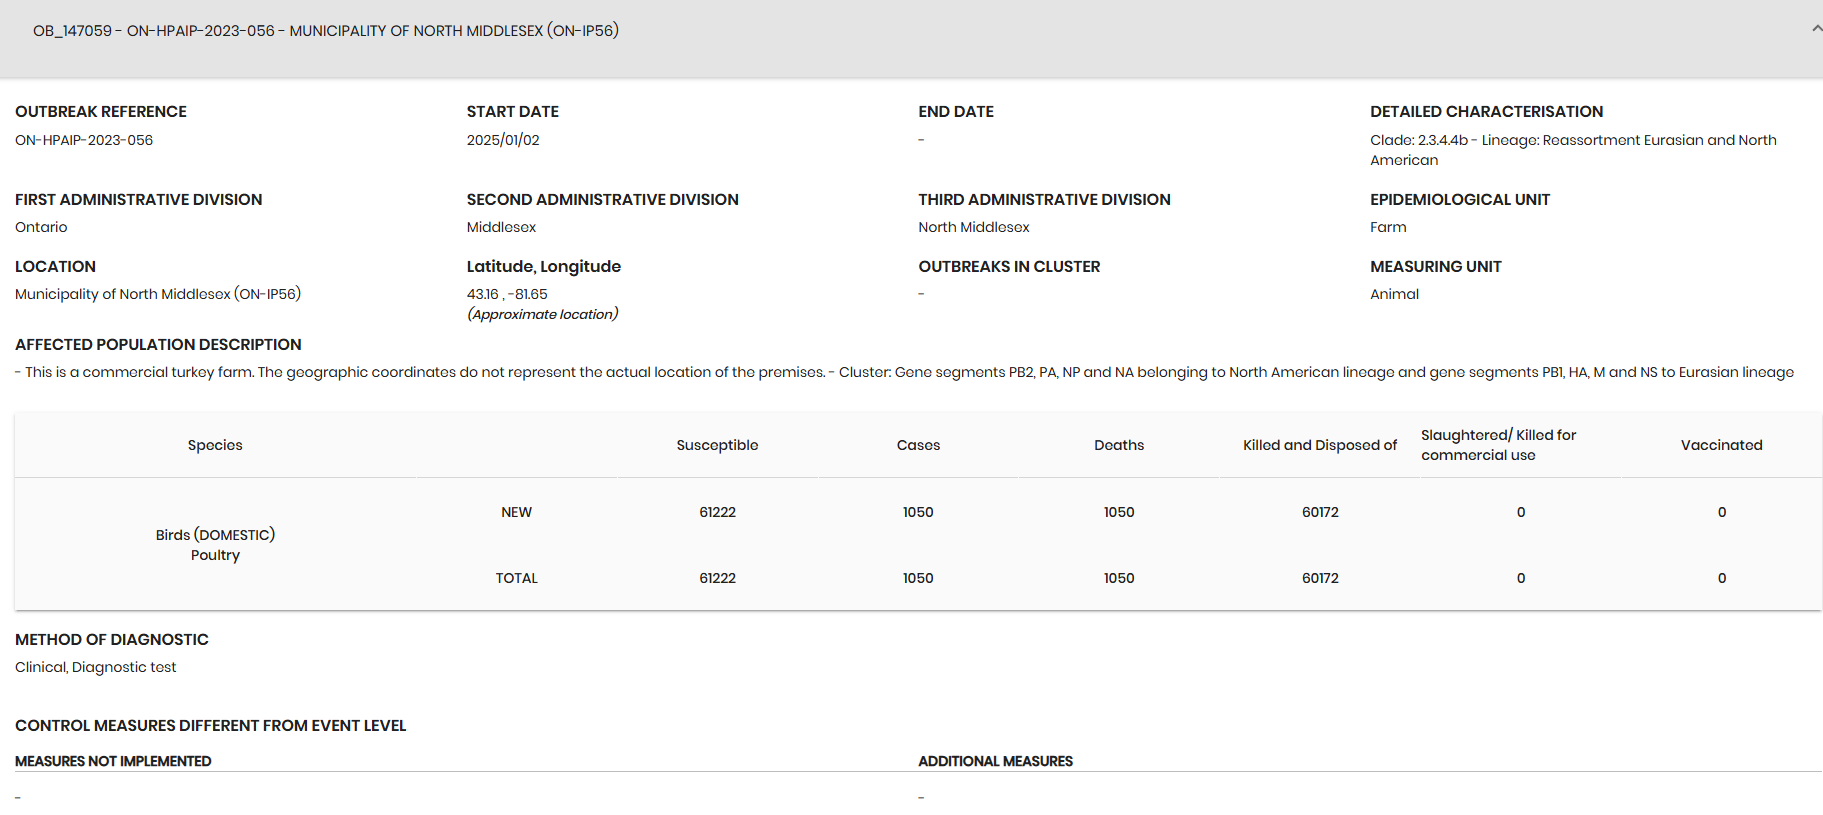Click the Species column header

[215, 445]
